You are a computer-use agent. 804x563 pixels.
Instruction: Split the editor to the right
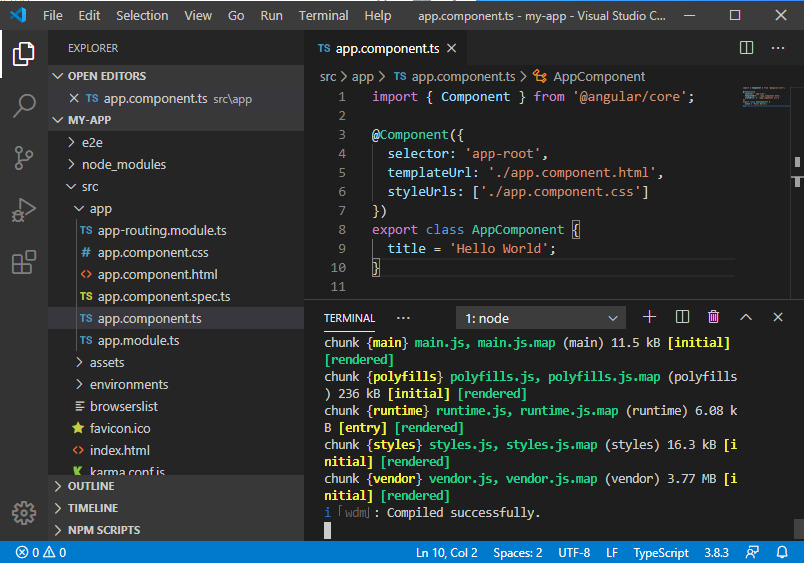tap(747, 48)
